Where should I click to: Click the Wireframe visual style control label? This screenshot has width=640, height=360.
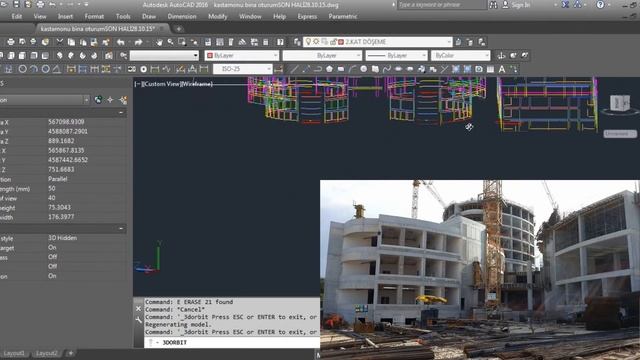point(197,84)
